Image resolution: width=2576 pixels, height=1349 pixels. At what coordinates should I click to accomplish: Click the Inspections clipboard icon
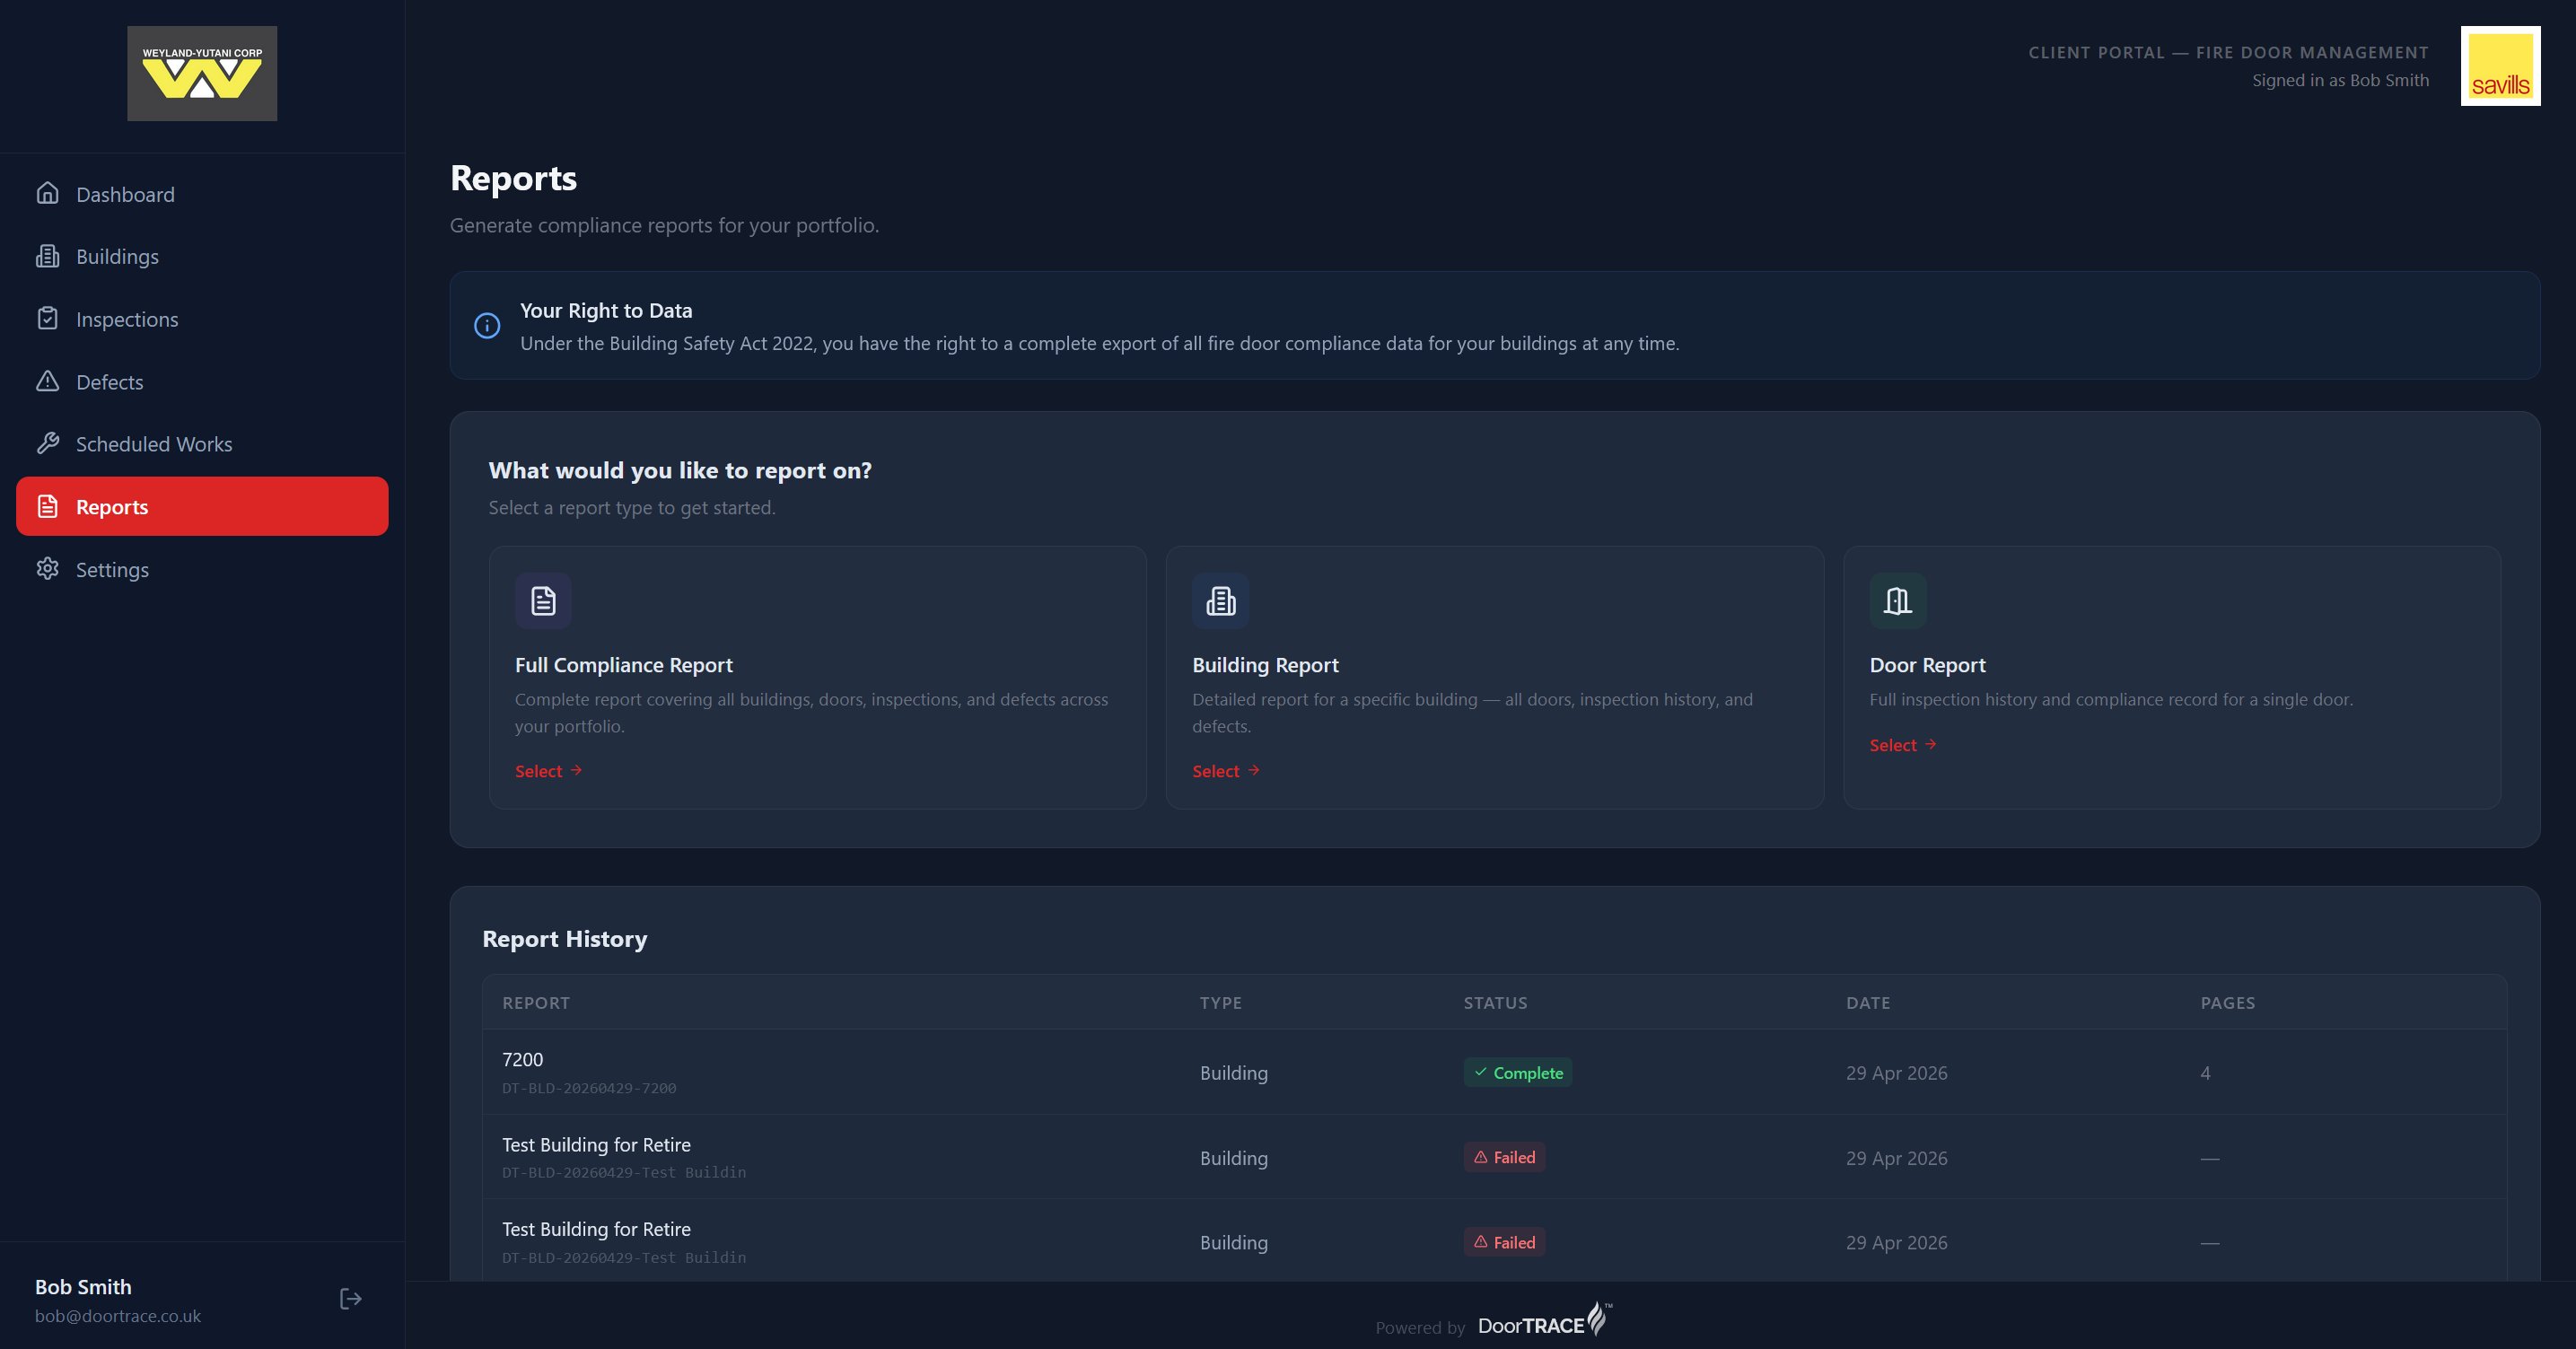pyautogui.click(x=47, y=318)
